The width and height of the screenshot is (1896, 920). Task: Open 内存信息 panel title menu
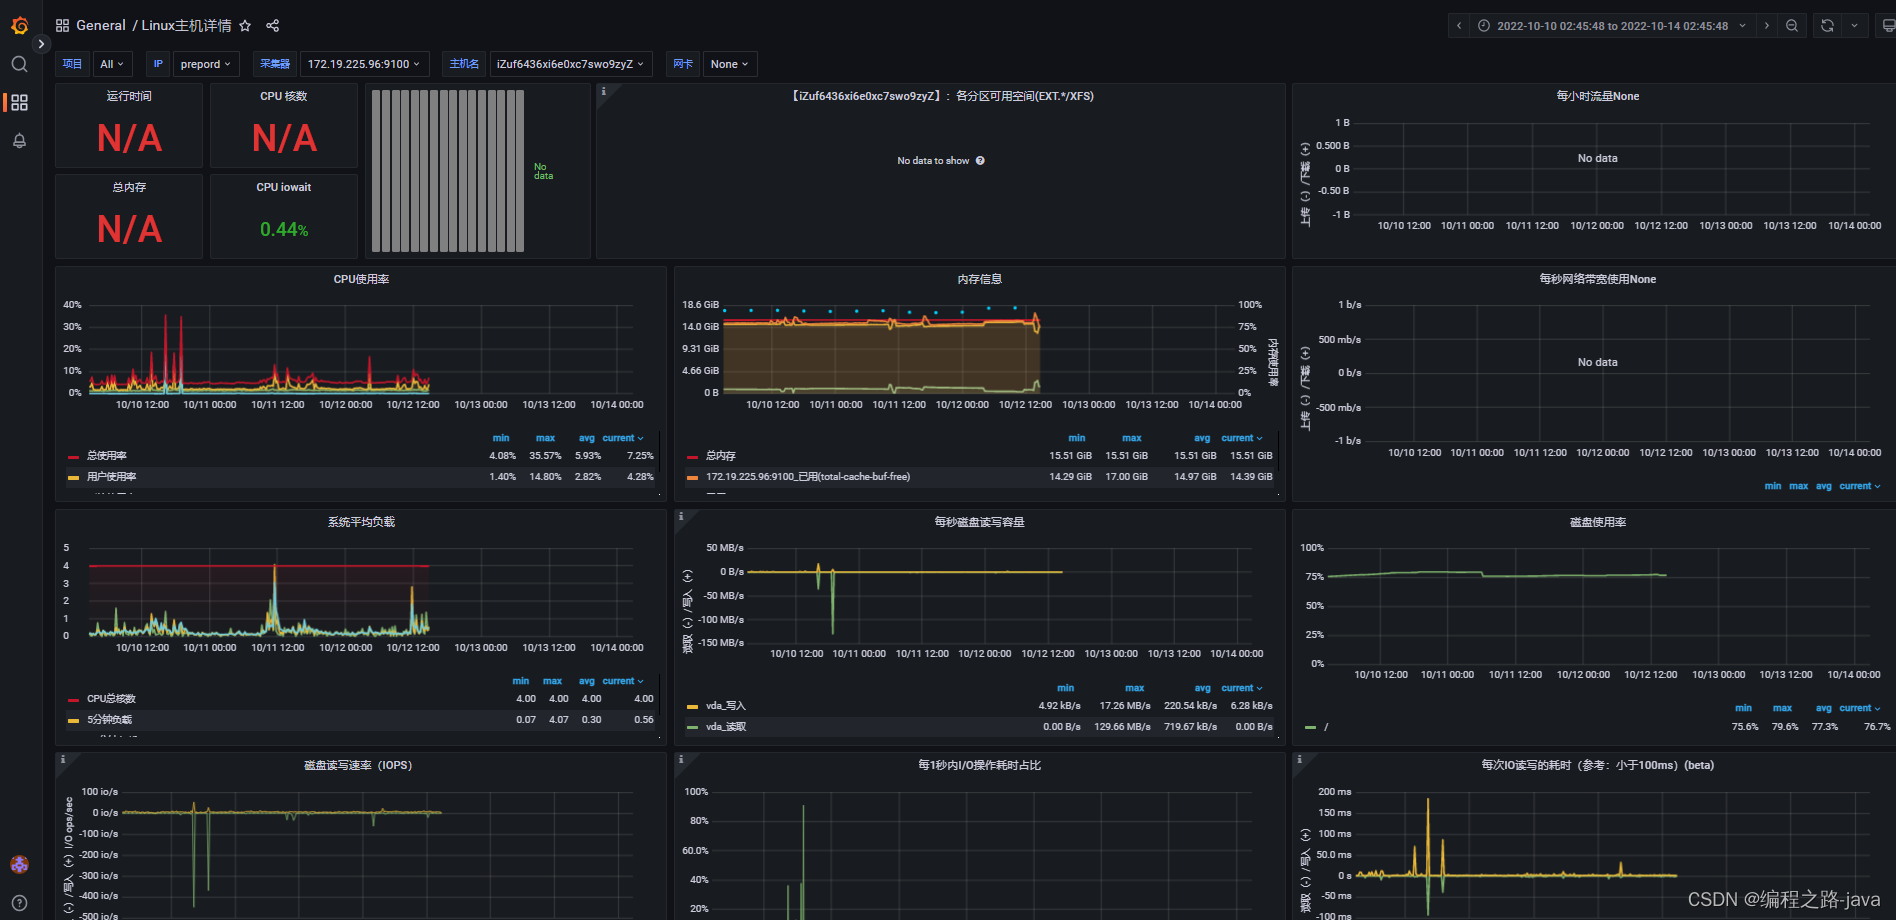(x=979, y=279)
